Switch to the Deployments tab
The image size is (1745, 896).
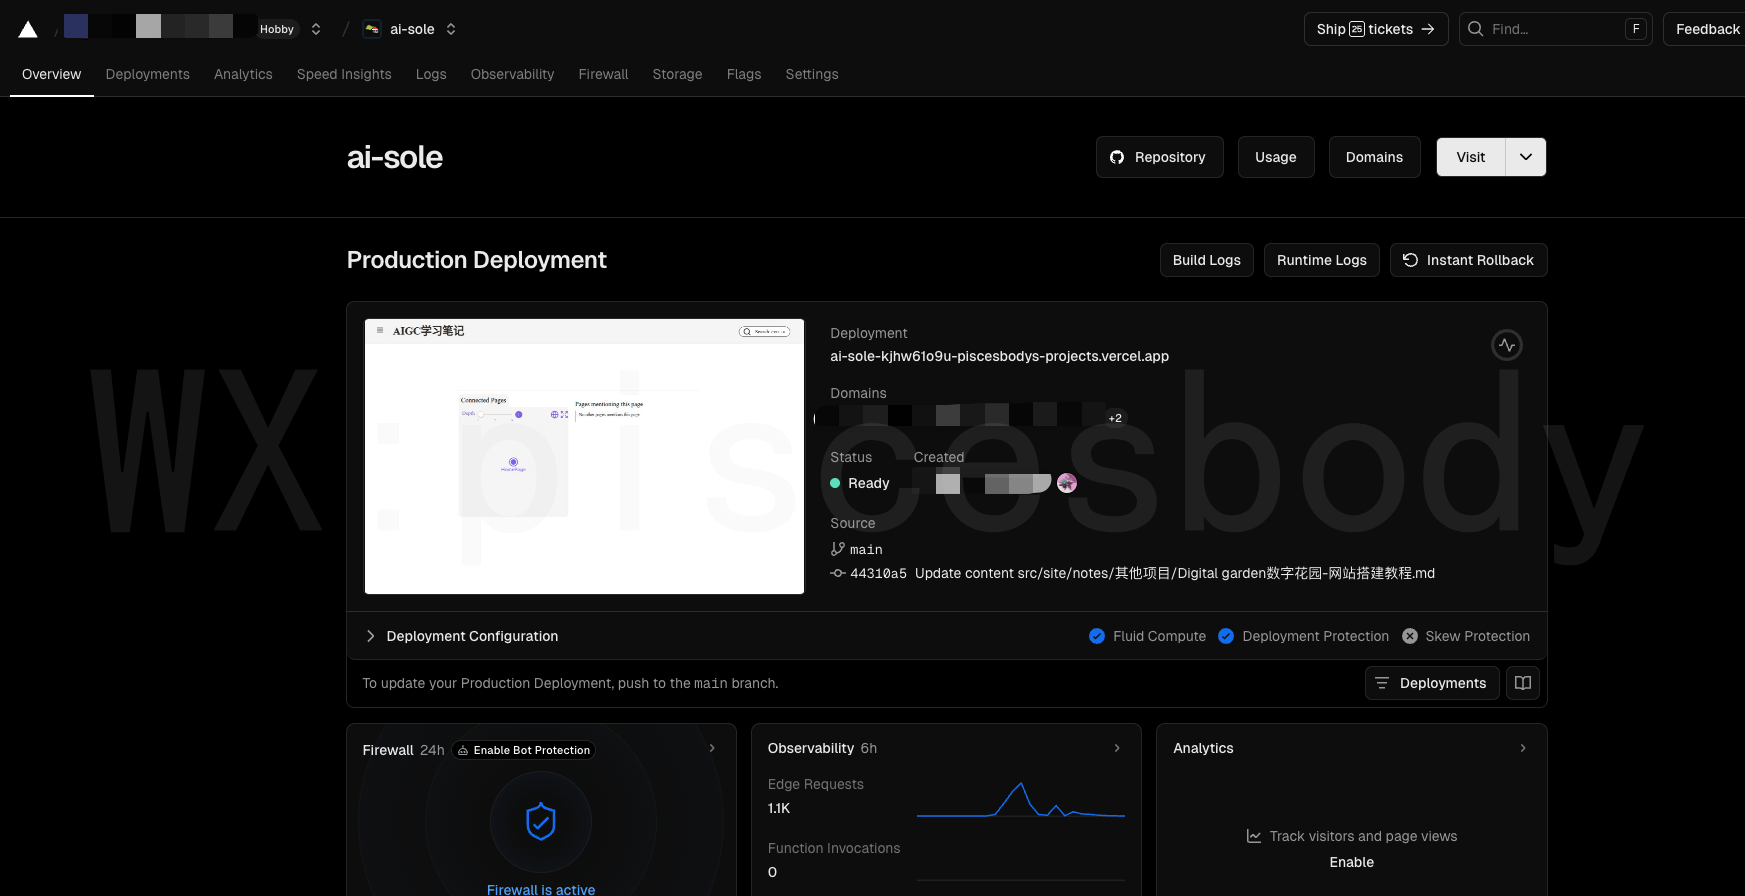click(x=147, y=74)
